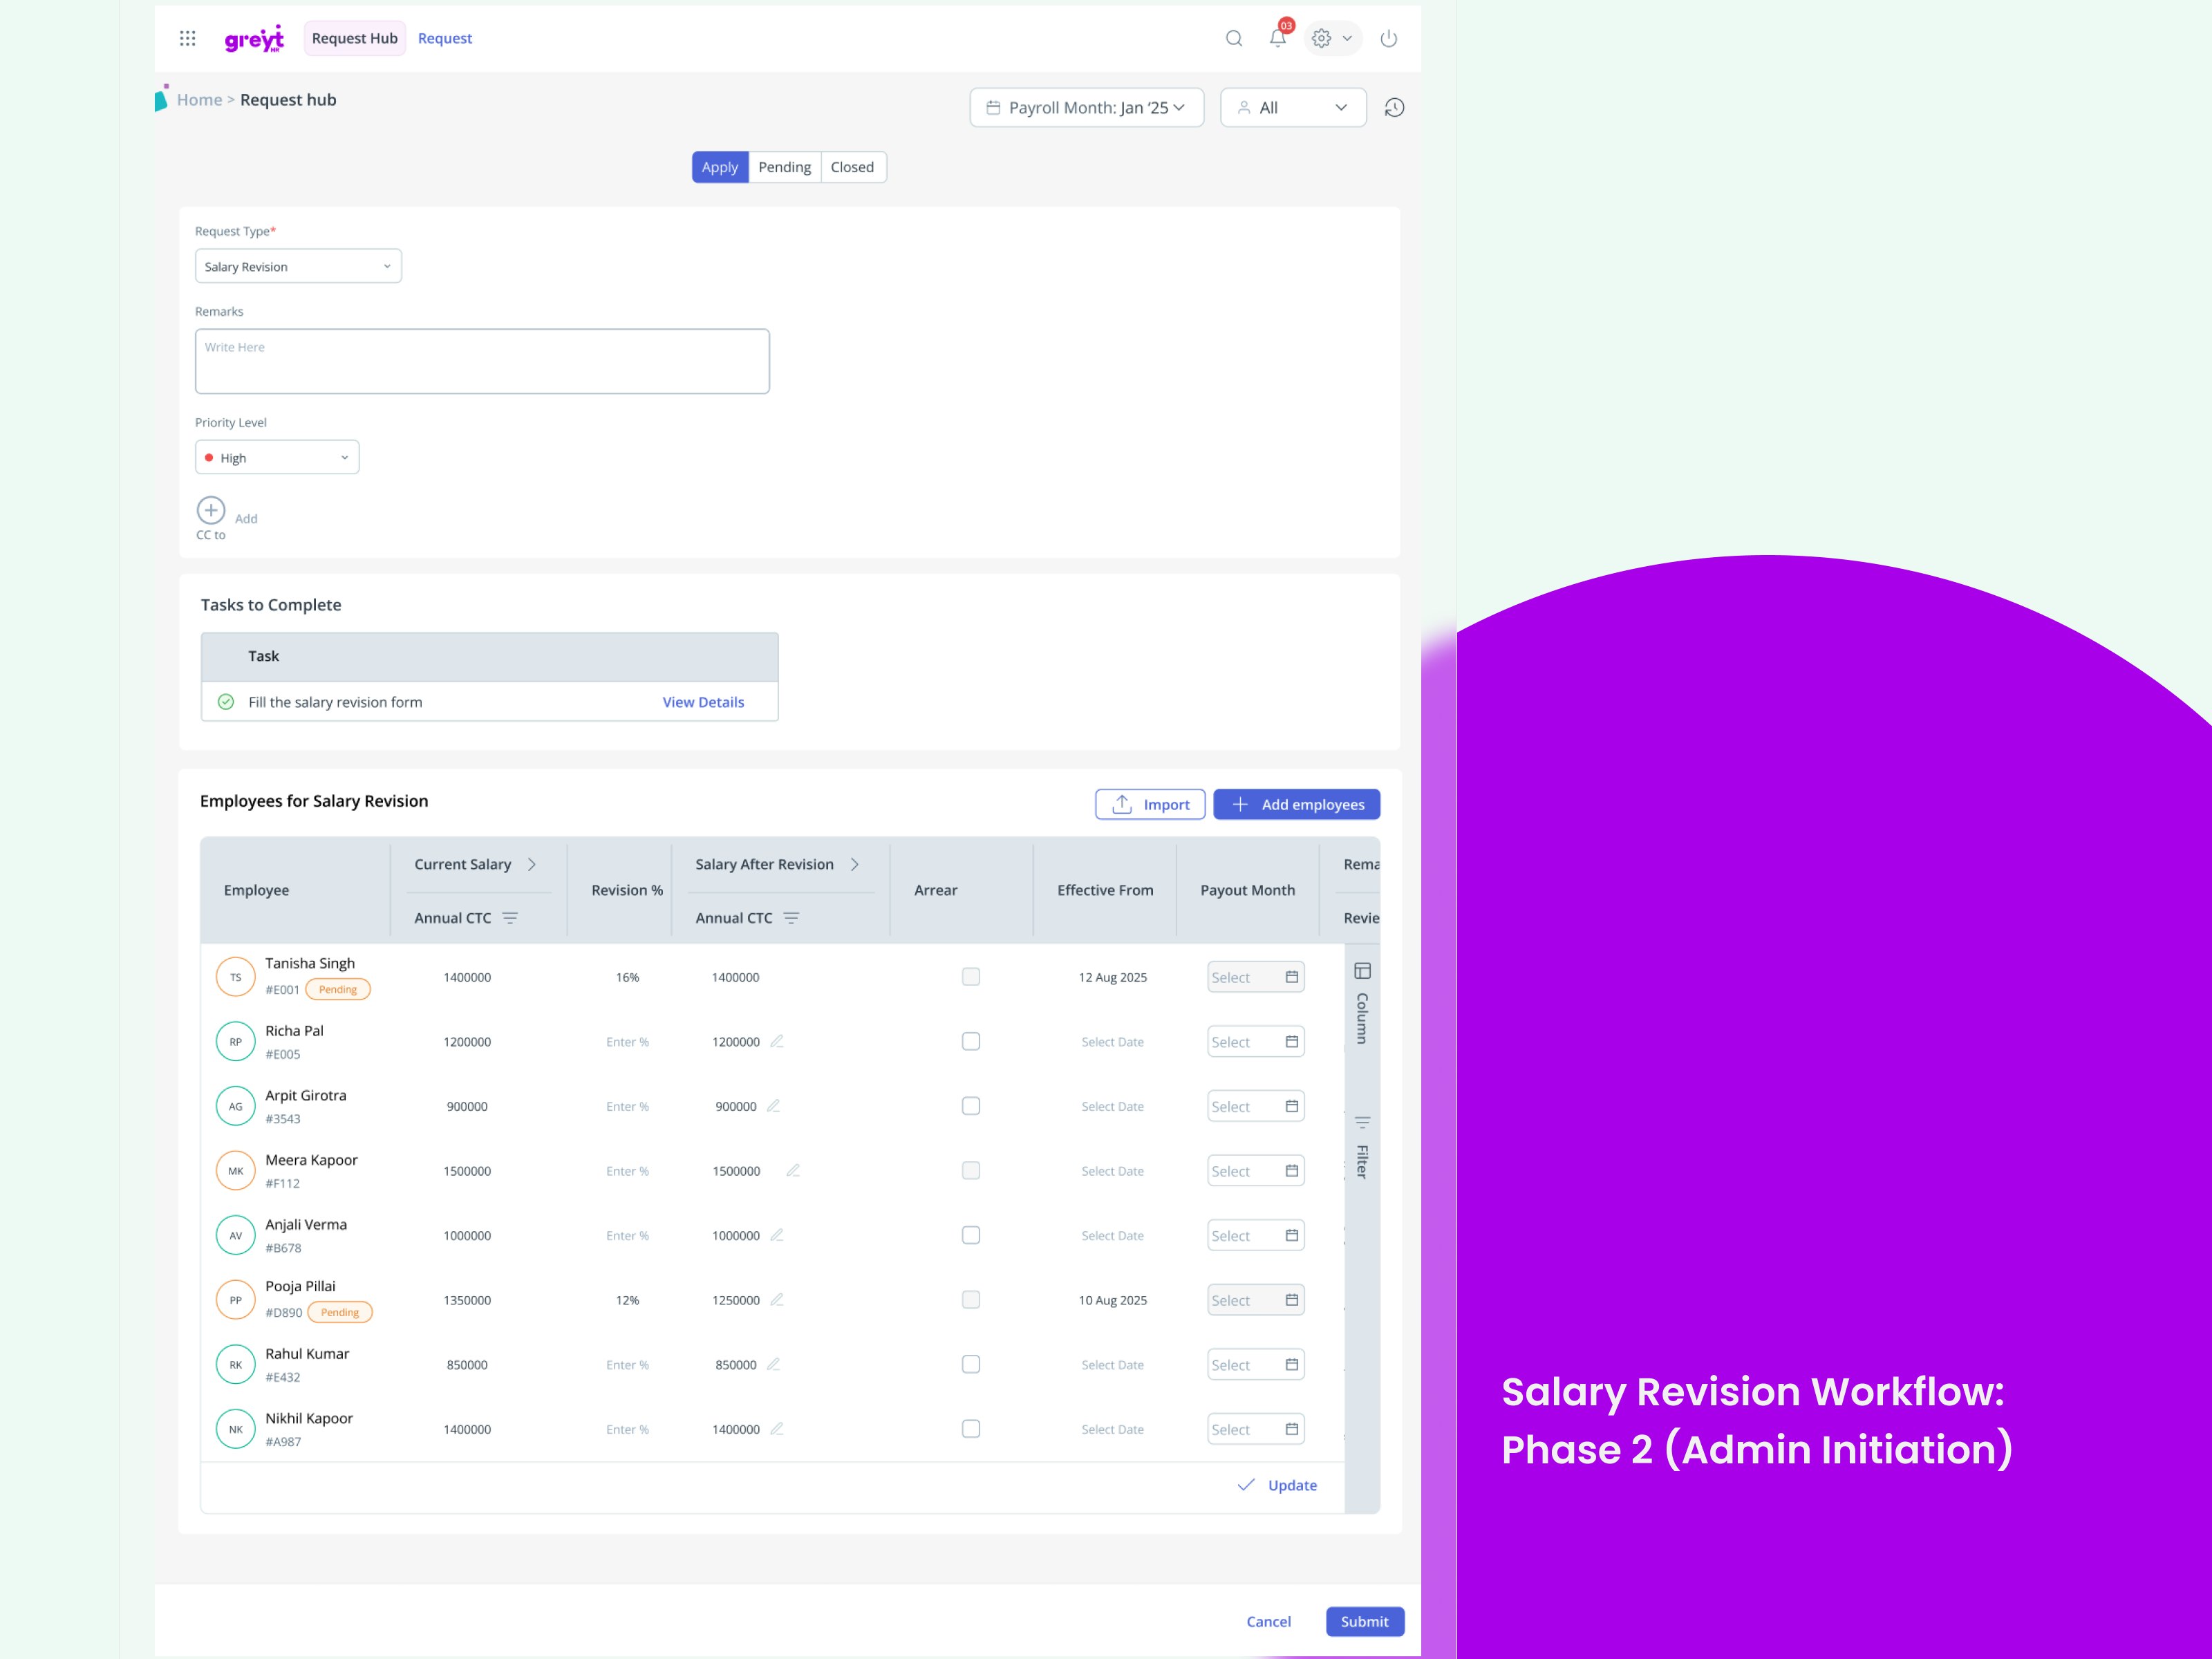2212x1659 pixels.
Task: Open Payroll Month Jan '25 dropdown
Action: pyautogui.click(x=1086, y=108)
